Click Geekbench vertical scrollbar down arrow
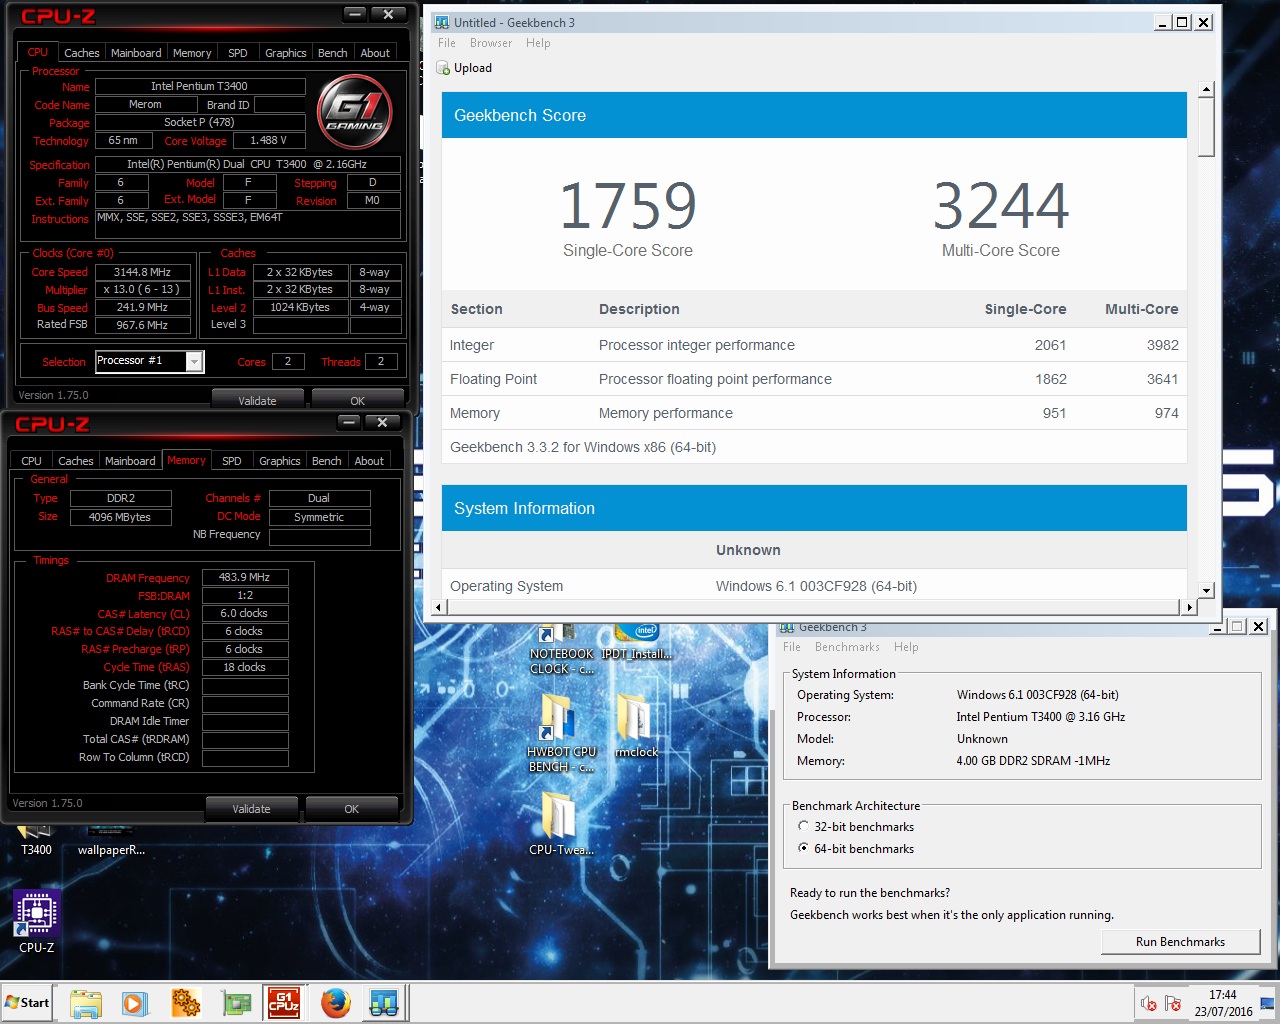This screenshot has height=1024, width=1280. coord(1206,590)
